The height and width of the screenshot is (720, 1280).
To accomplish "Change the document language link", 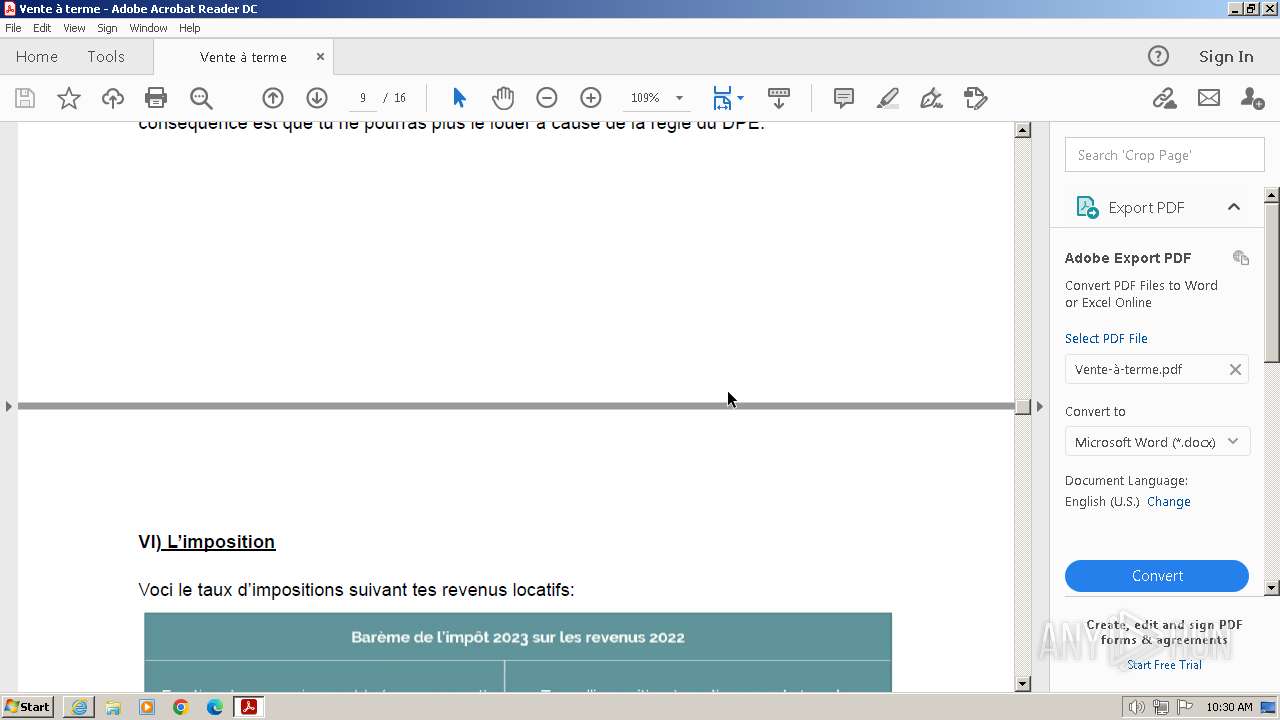I will coord(1169,502).
